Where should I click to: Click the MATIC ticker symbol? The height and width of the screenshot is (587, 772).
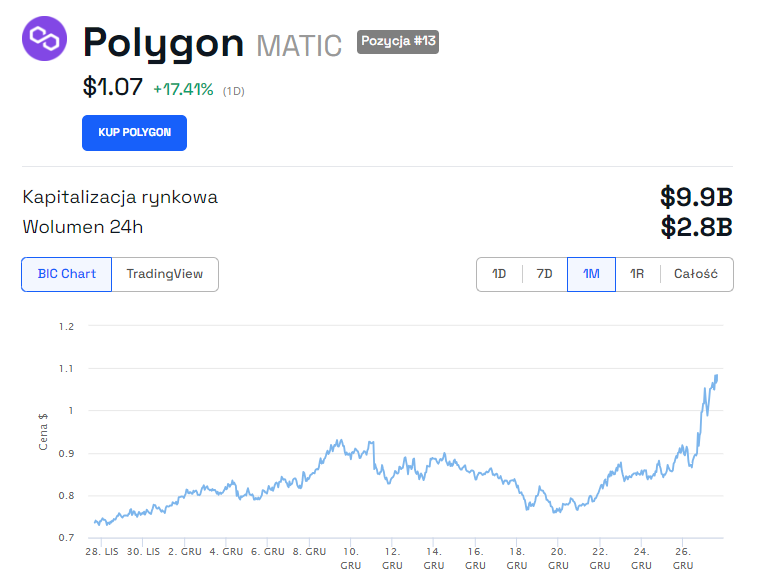[299, 46]
